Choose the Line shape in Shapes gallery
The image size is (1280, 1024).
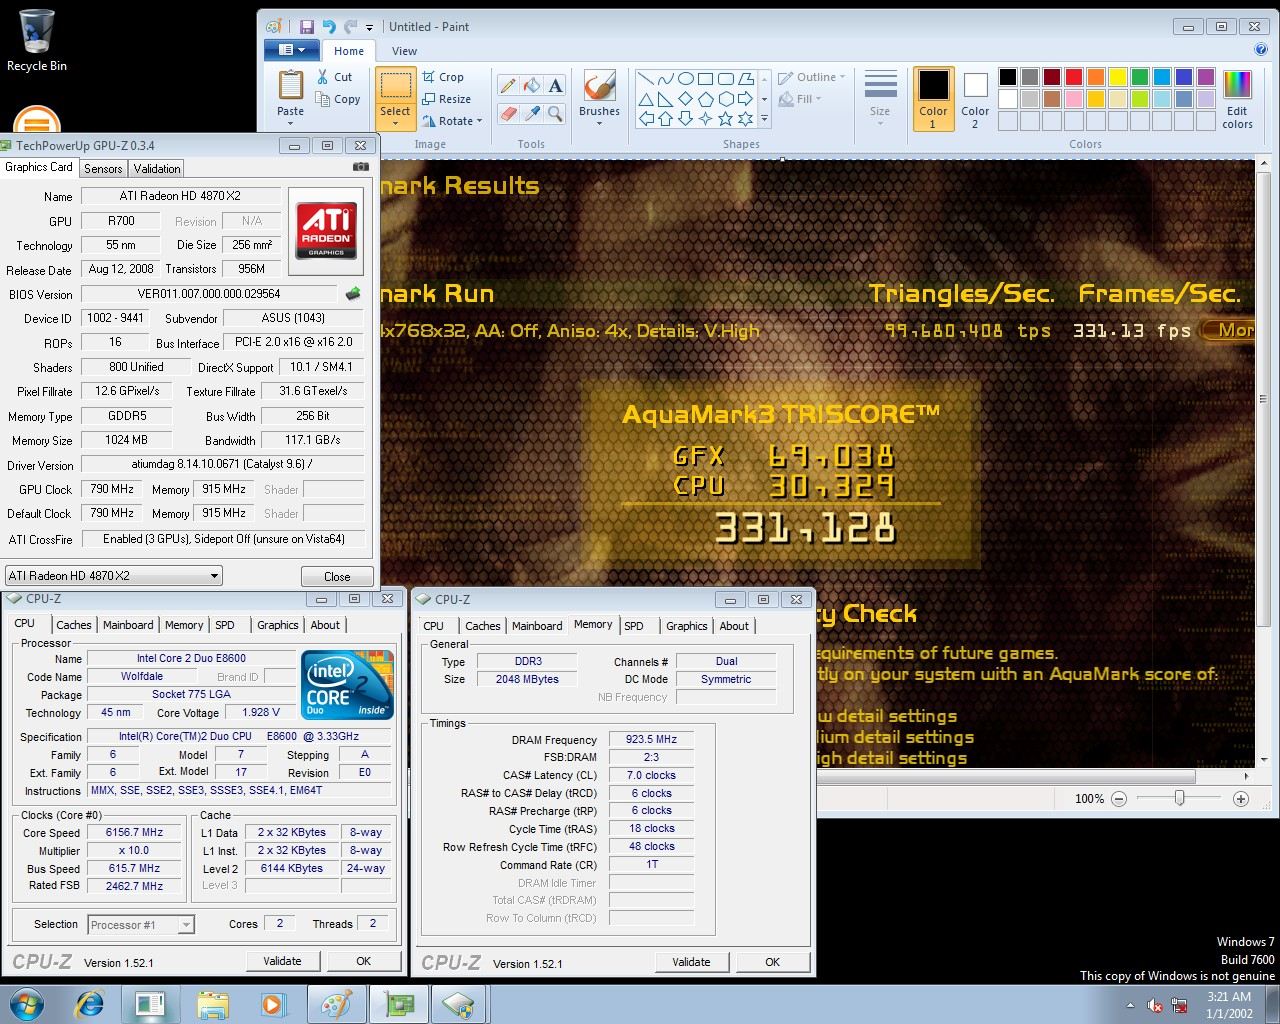click(x=646, y=78)
